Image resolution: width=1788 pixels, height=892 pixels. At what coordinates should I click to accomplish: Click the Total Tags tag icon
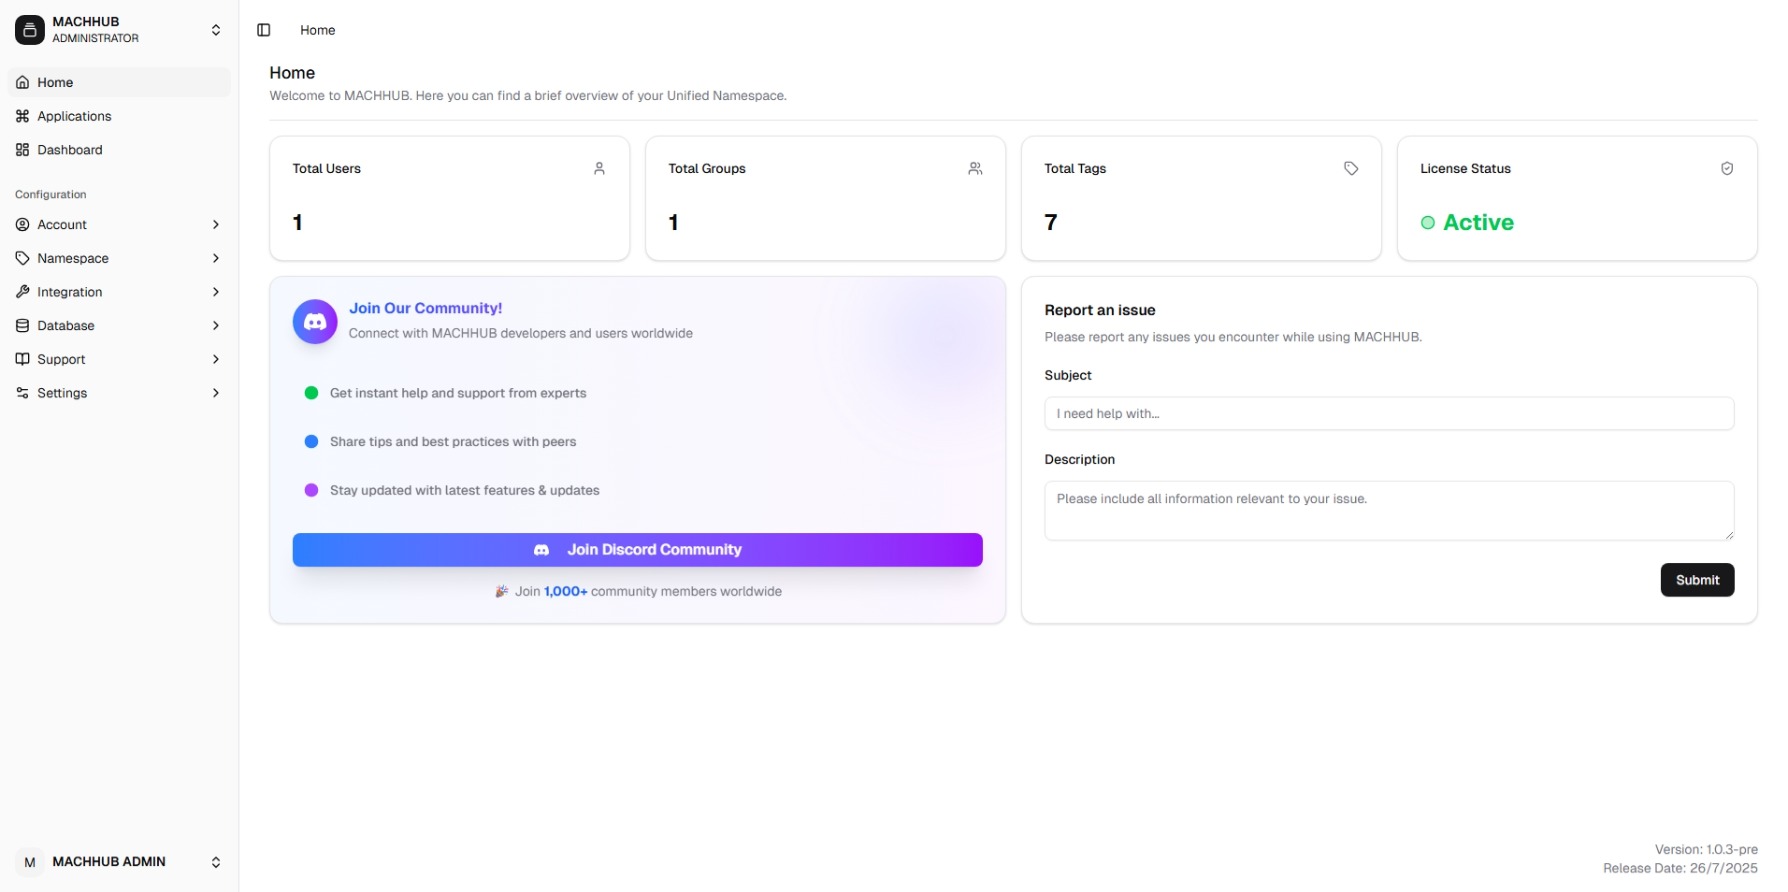1351,169
